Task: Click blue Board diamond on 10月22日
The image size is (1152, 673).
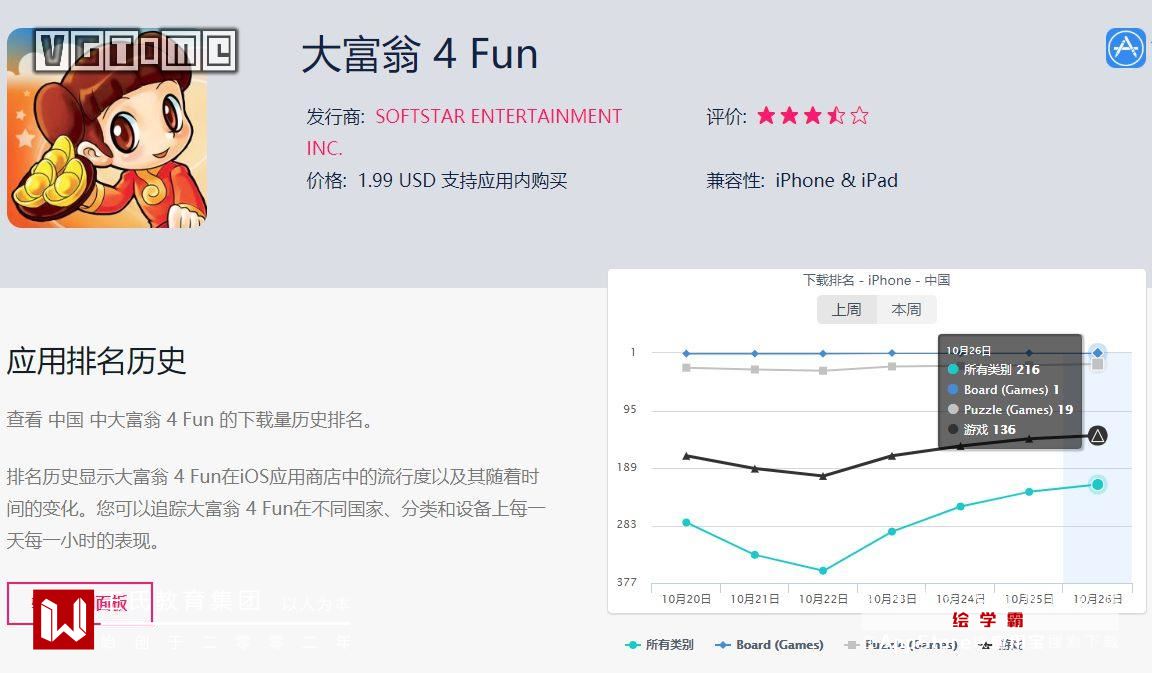Action: 823,353
